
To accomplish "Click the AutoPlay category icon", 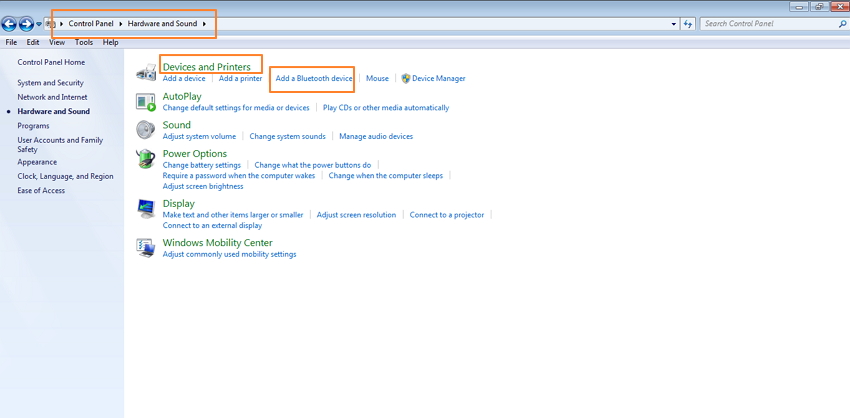I will (146, 101).
